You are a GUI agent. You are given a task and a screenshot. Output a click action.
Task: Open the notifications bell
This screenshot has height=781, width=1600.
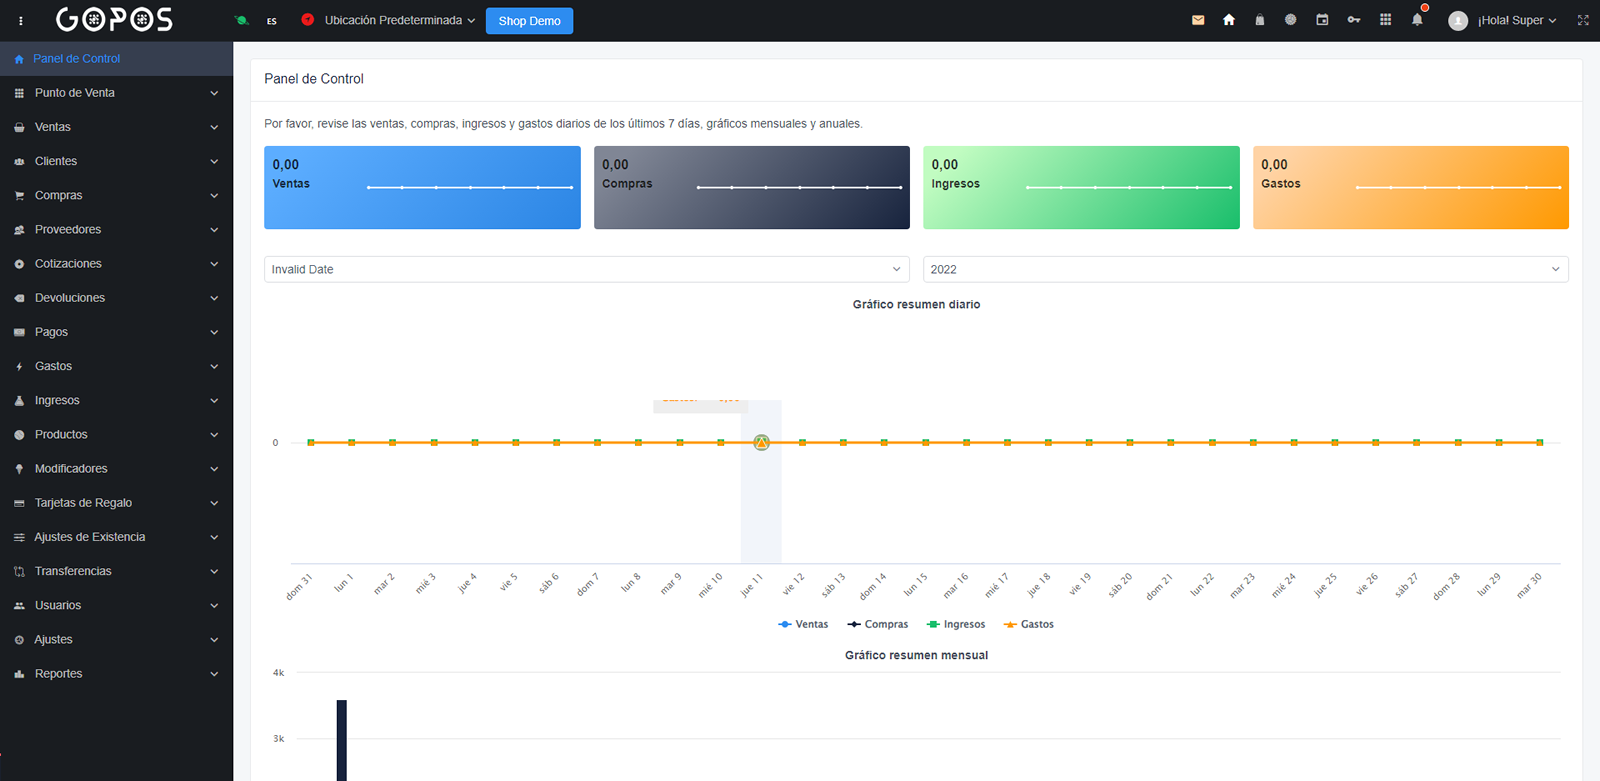coord(1417,20)
